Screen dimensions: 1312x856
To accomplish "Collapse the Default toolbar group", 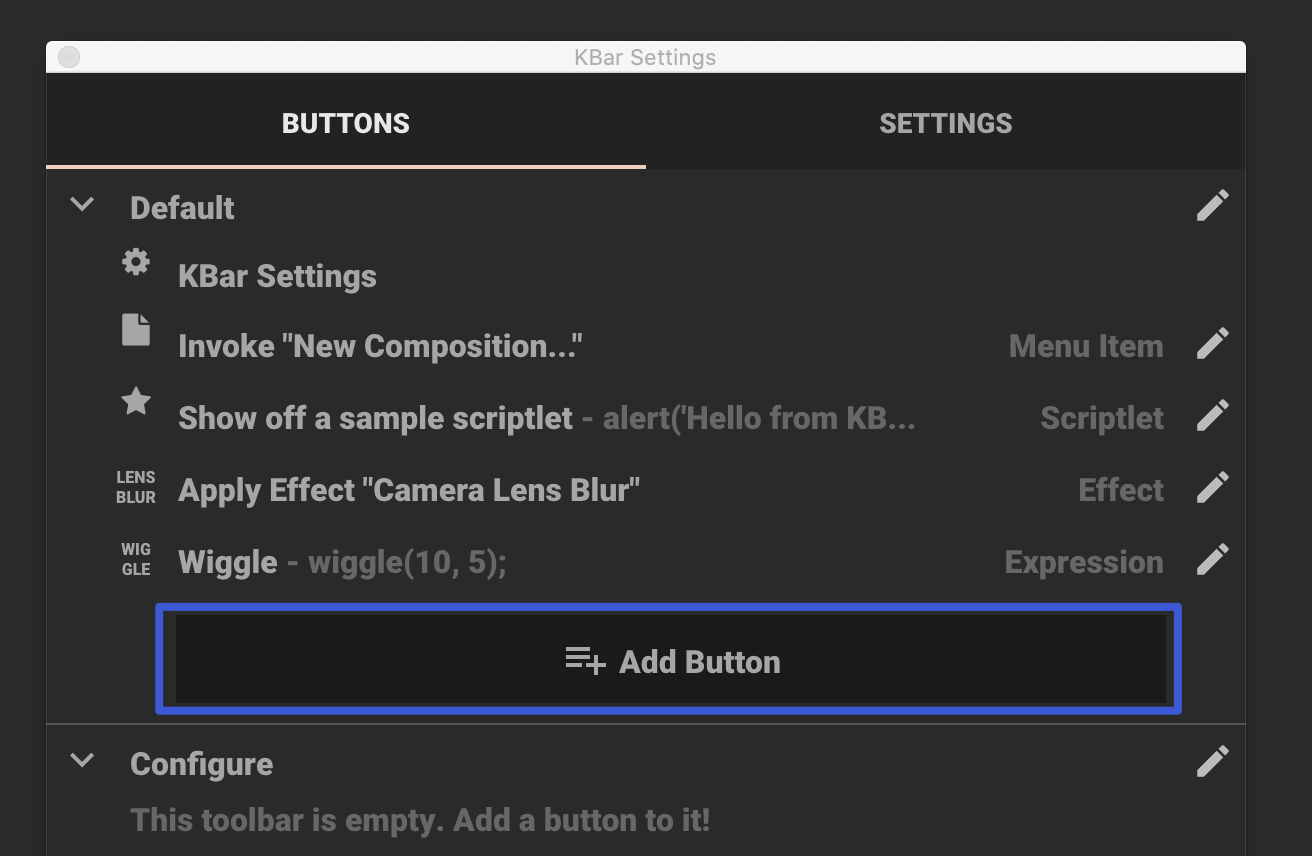I will coord(82,205).
